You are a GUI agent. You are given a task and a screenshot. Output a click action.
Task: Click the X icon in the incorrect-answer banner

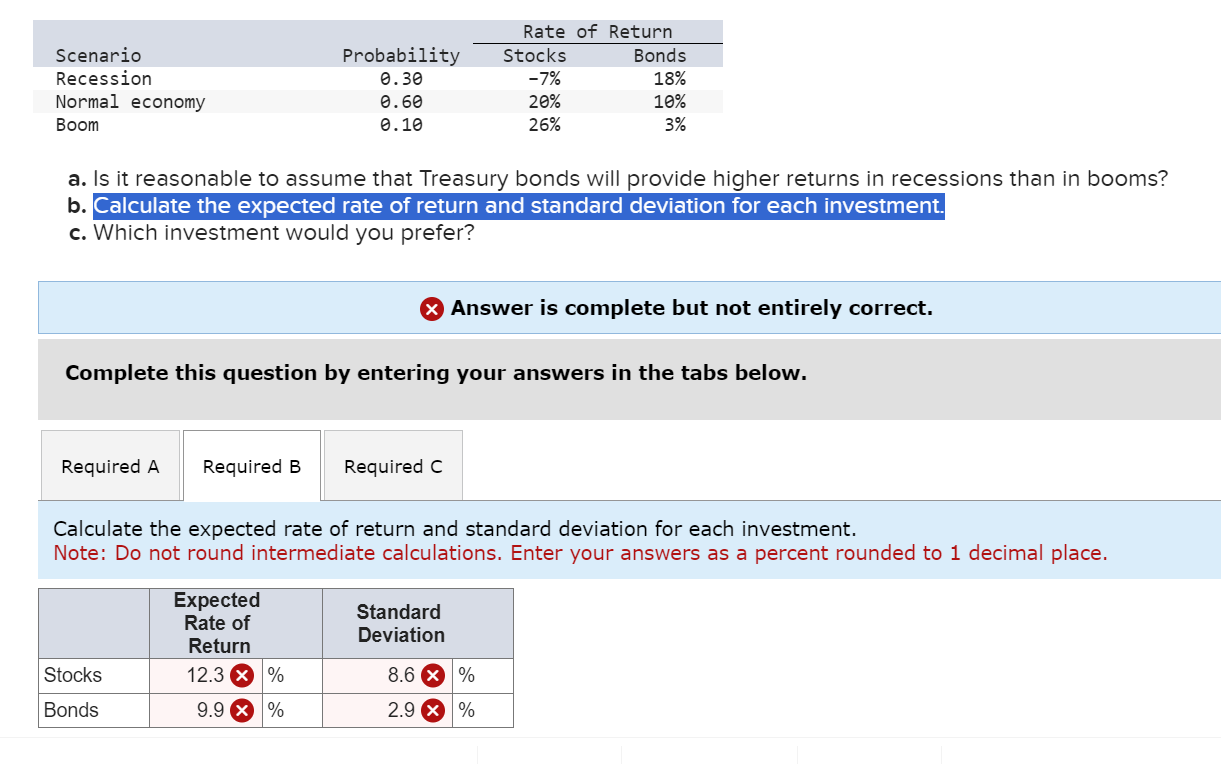click(x=431, y=308)
